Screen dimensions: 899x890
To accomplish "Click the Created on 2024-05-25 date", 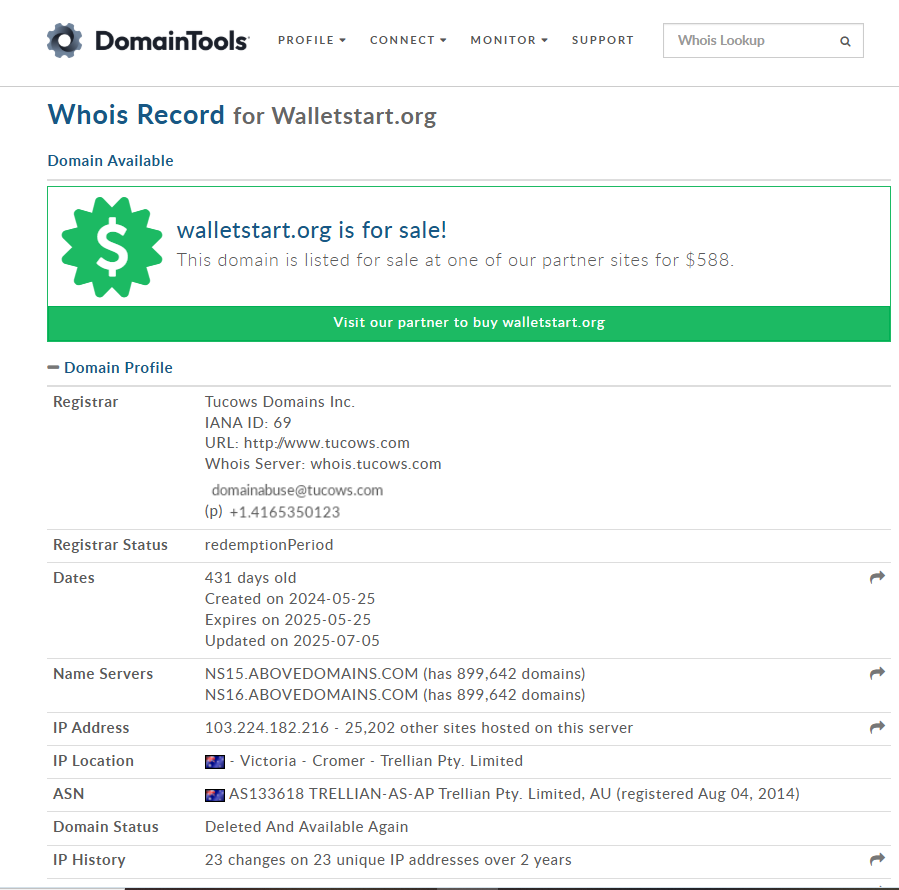I will click(x=290, y=599).
